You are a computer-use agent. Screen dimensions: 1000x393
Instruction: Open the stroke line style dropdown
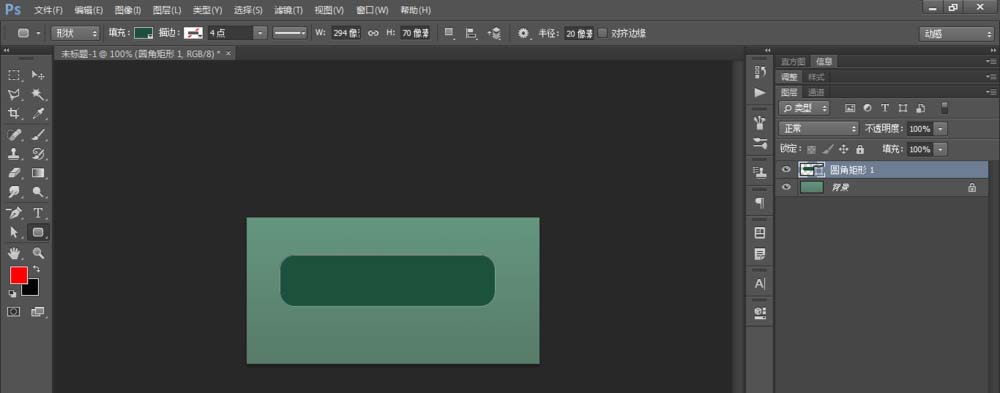click(x=290, y=33)
